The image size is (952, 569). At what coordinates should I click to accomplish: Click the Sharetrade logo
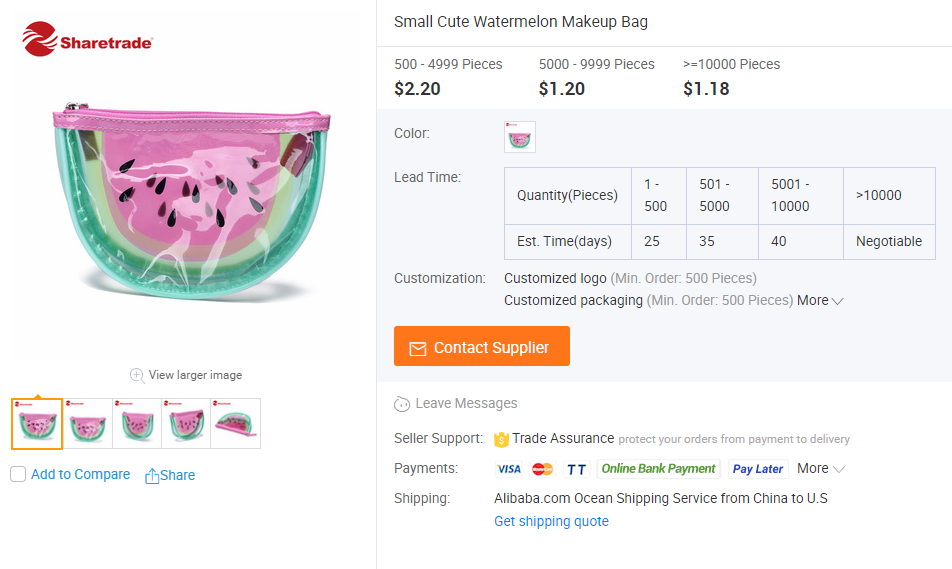87,41
